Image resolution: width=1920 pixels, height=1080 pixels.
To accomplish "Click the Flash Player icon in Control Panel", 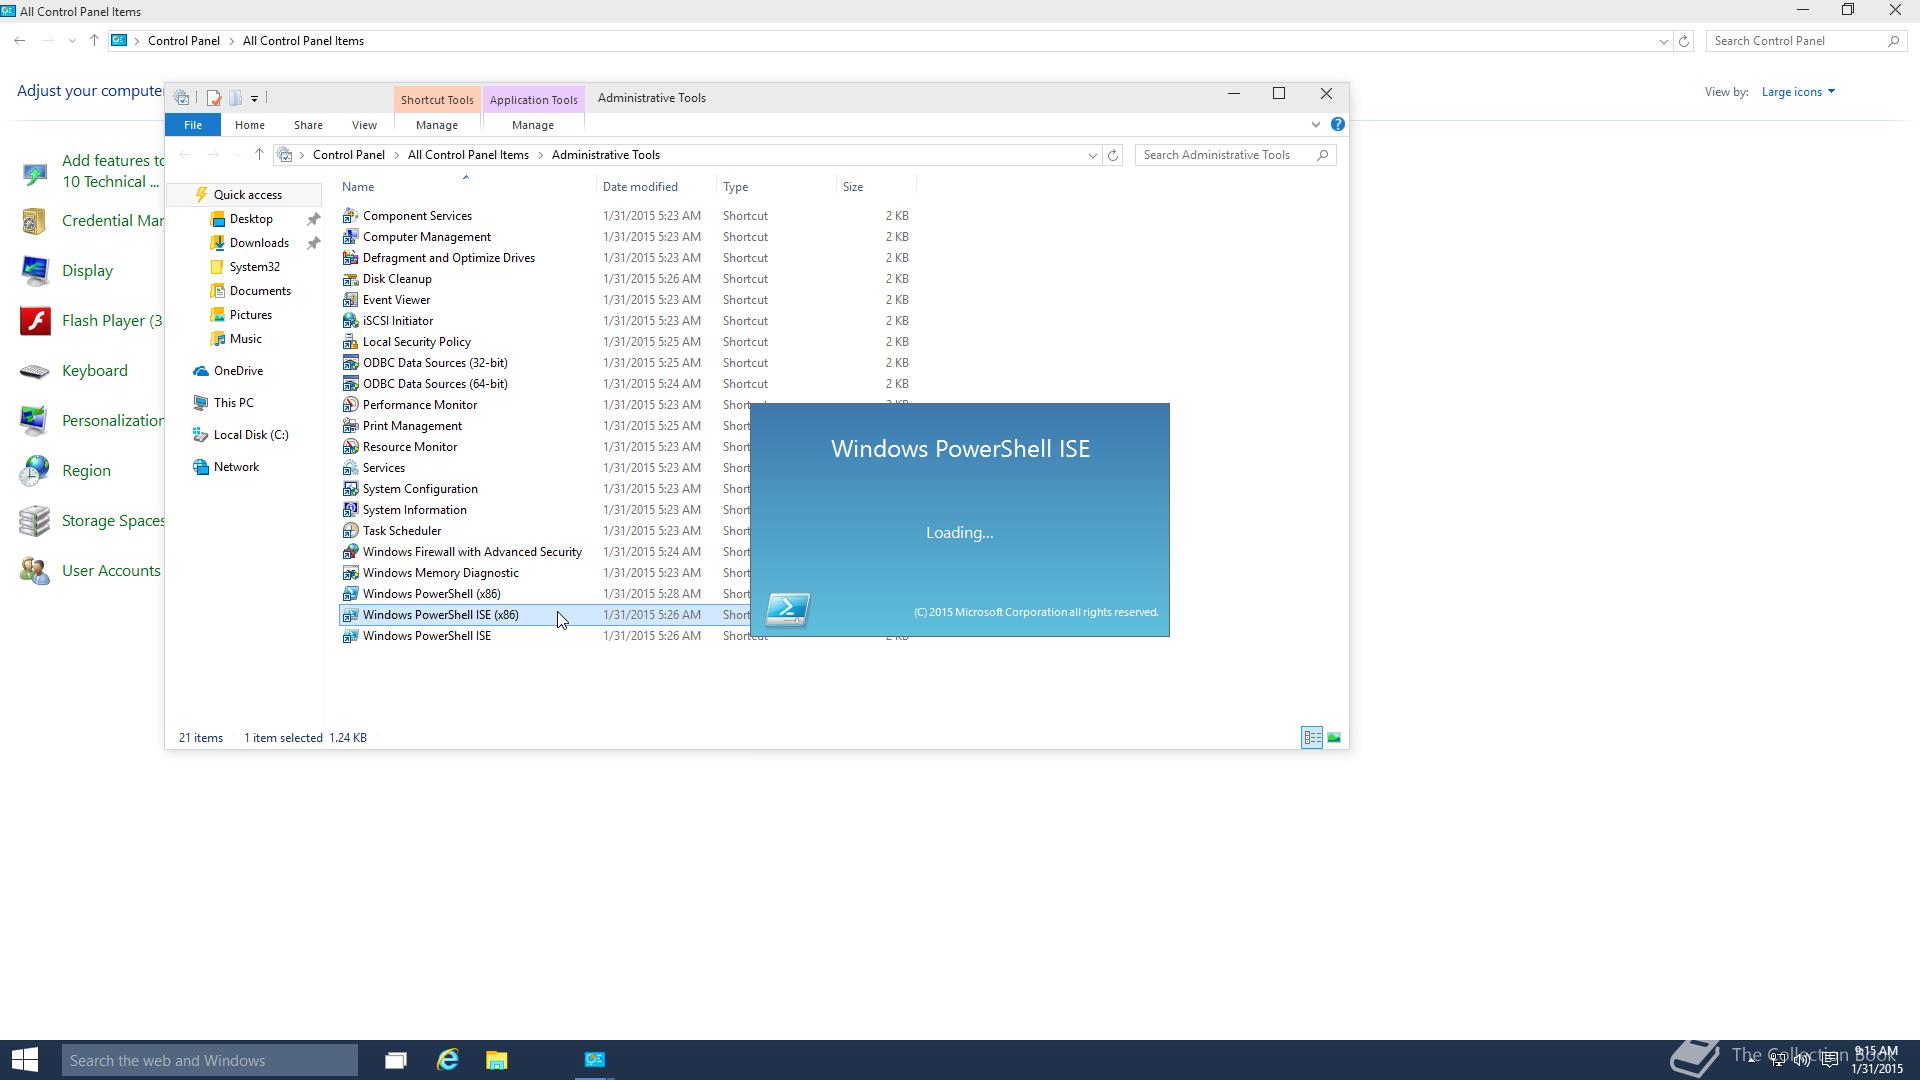I will [35, 321].
